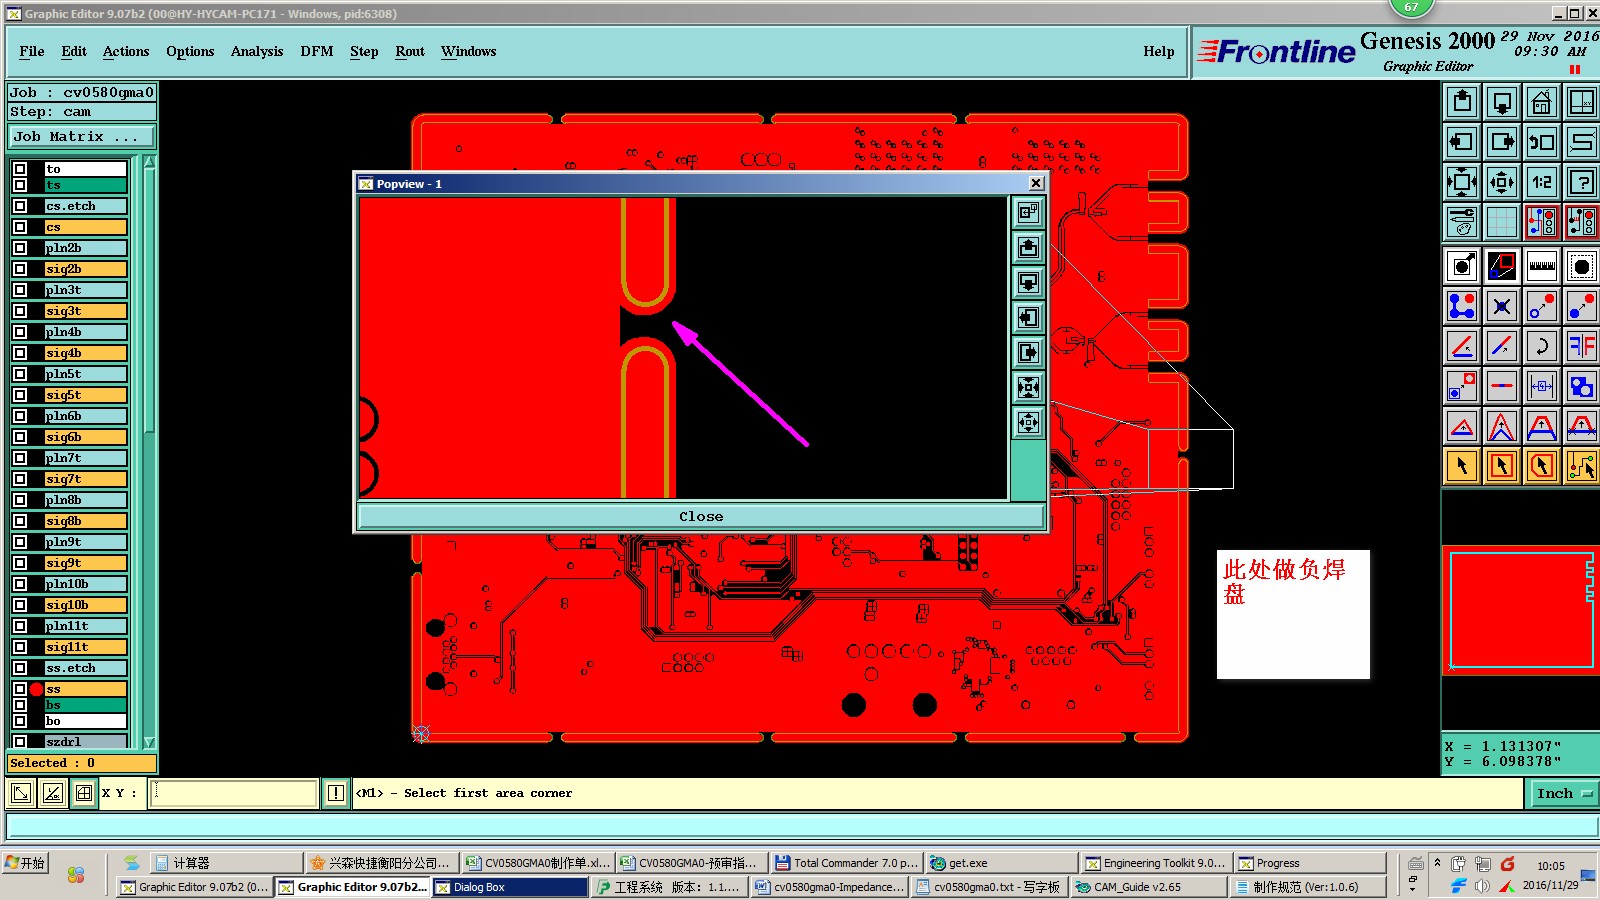Click the Job Matrix ... button
Screen dimensions: 1600x900
click(82, 136)
